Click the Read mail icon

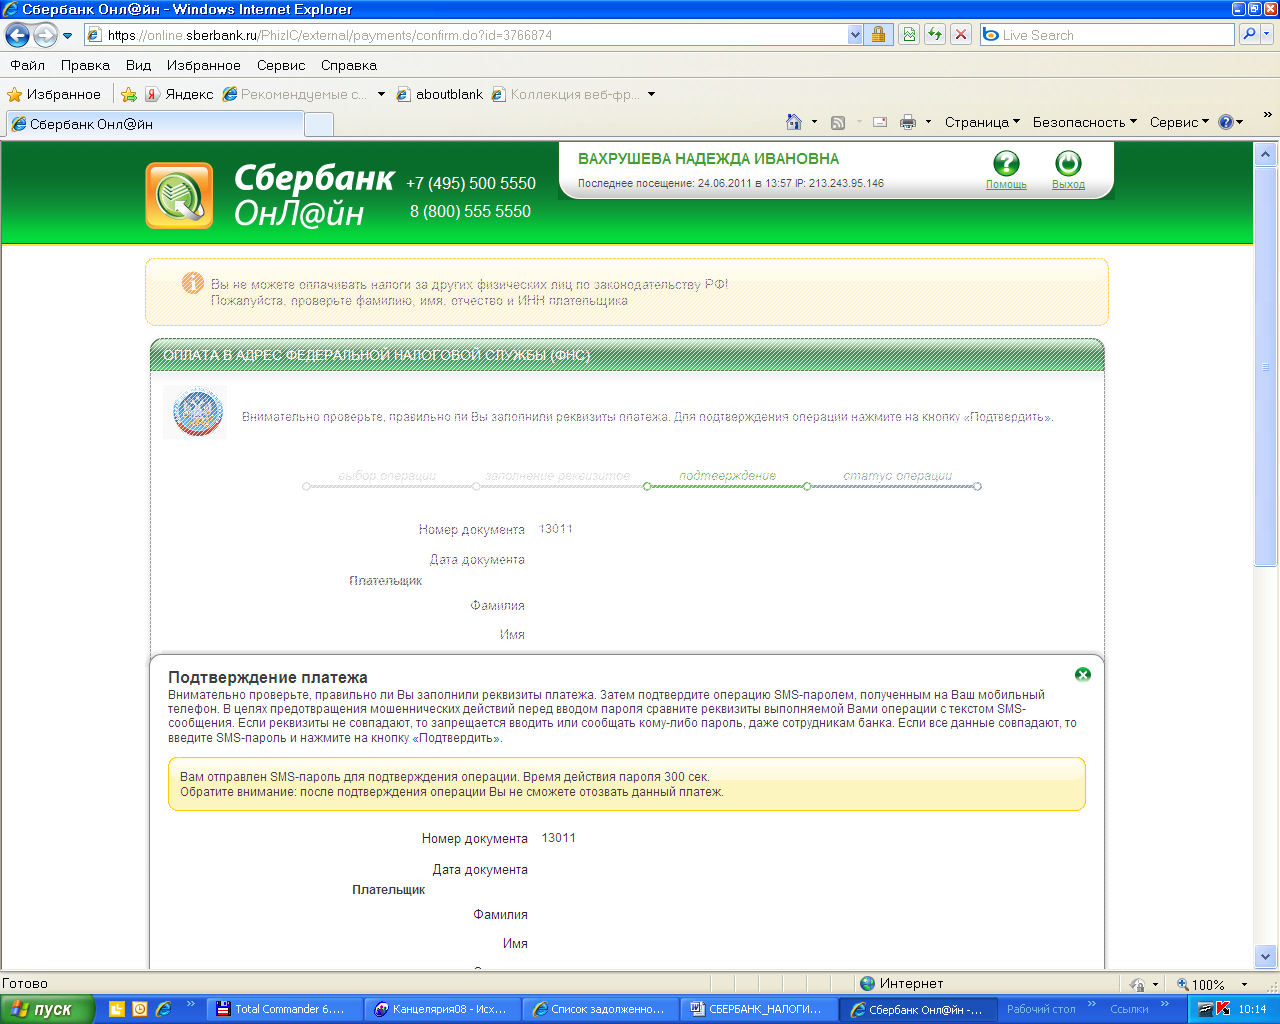pyautogui.click(x=880, y=122)
